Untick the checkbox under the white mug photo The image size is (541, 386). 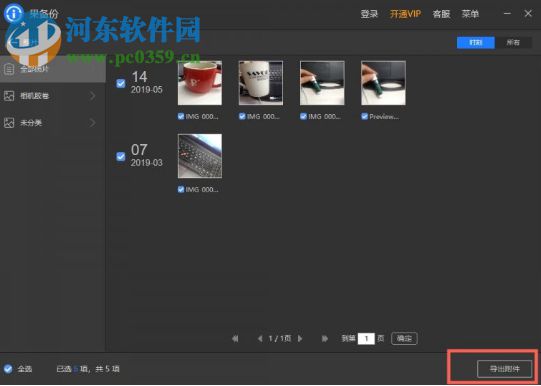pyautogui.click(x=242, y=116)
